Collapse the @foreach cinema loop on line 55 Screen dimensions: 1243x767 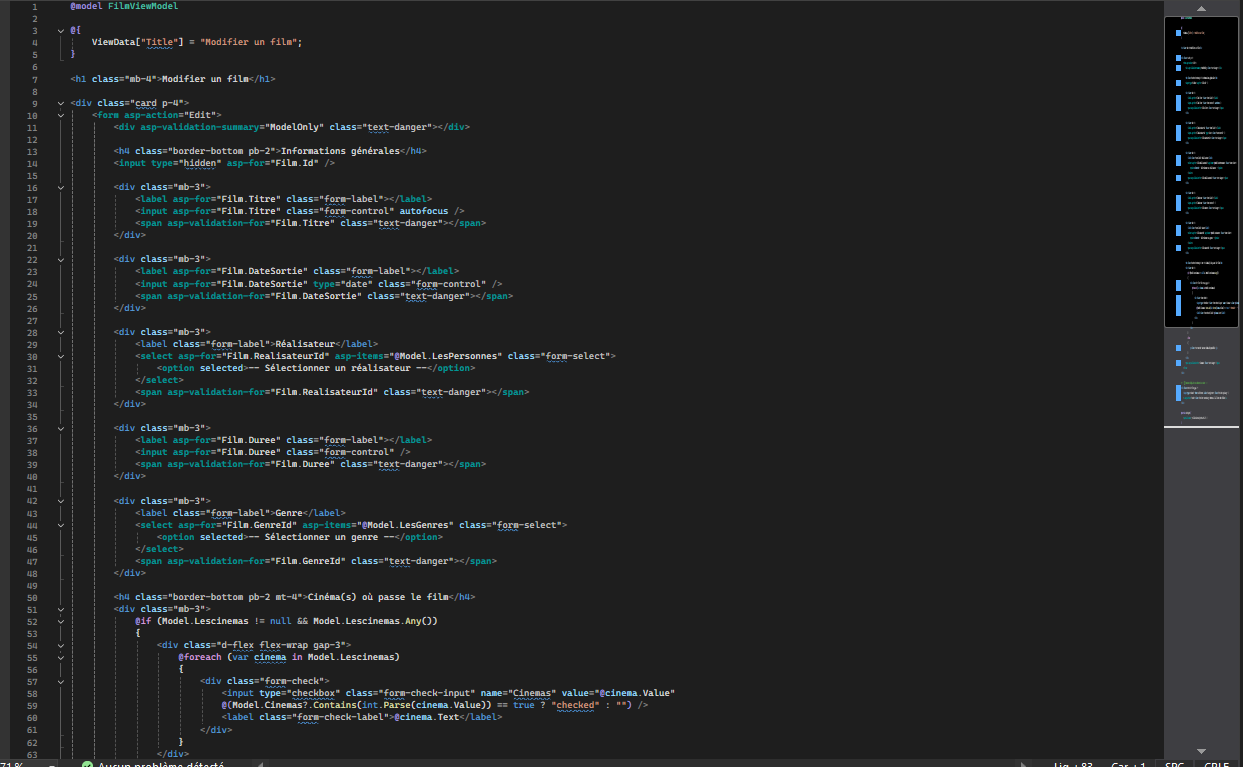(x=61, y=656)
